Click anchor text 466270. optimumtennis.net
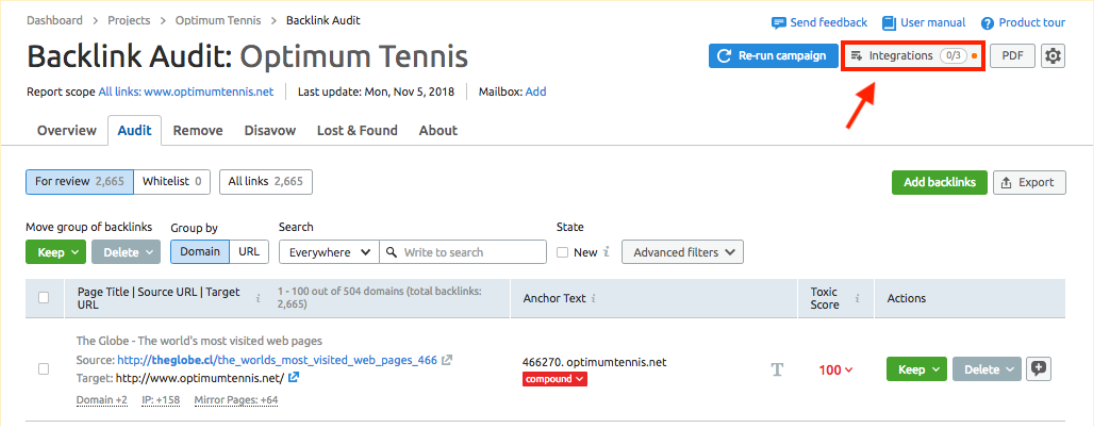Screen dimensions: 1094x426 pos(594,362)
